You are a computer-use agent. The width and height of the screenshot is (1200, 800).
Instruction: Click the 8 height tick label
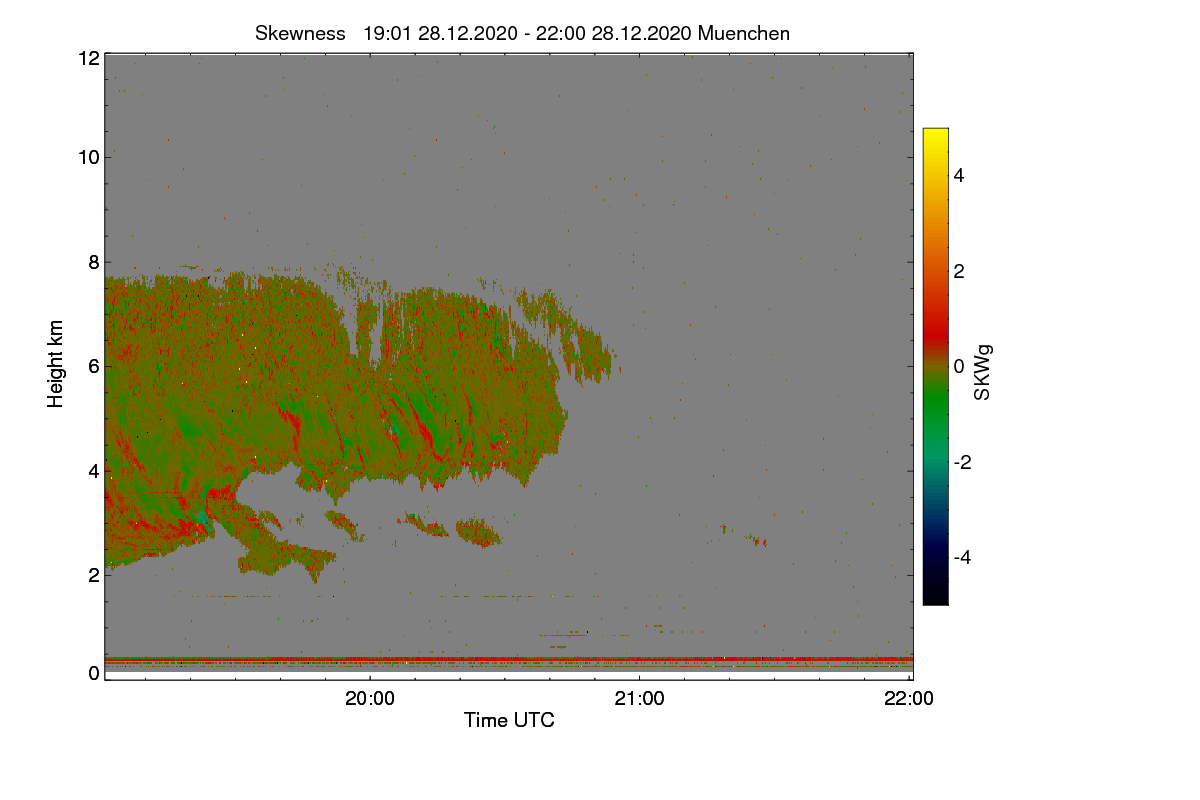tap(94, 262)
